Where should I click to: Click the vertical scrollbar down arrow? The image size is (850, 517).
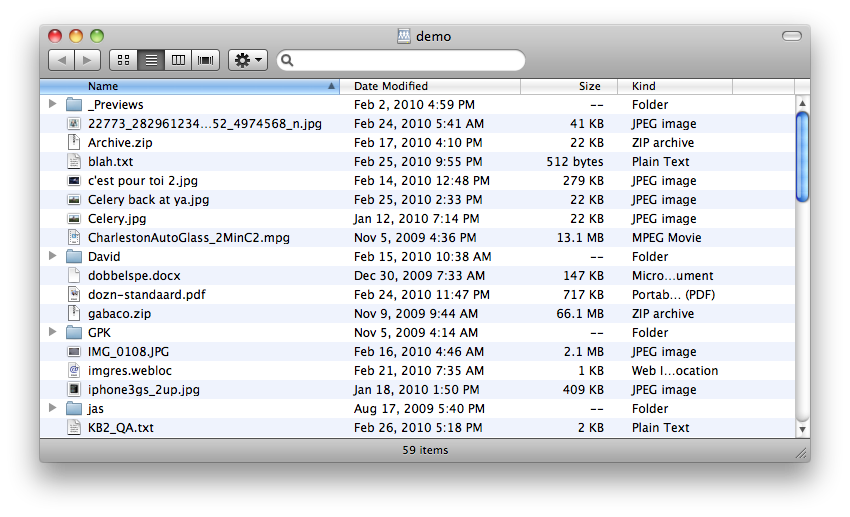[x=802, y=429]
